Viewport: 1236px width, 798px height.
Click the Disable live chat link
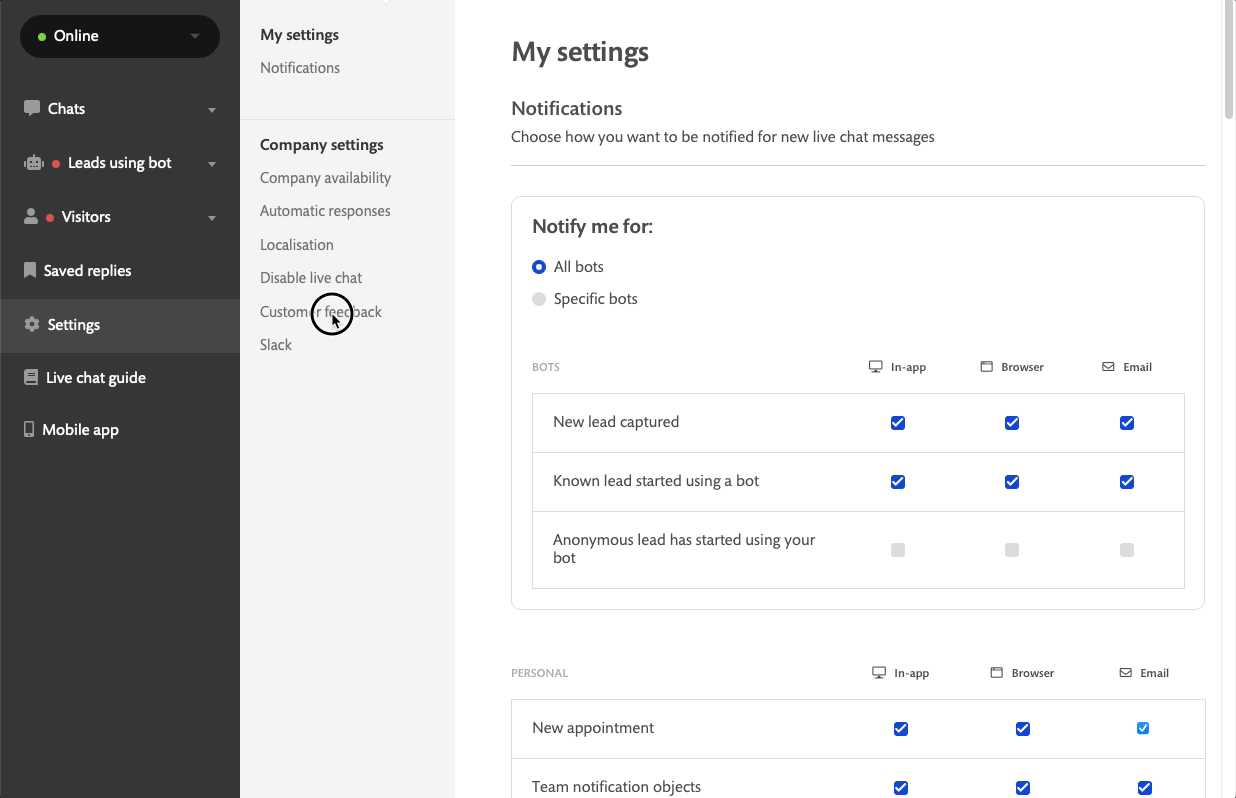pyautogui.click(x=311, y=278)
